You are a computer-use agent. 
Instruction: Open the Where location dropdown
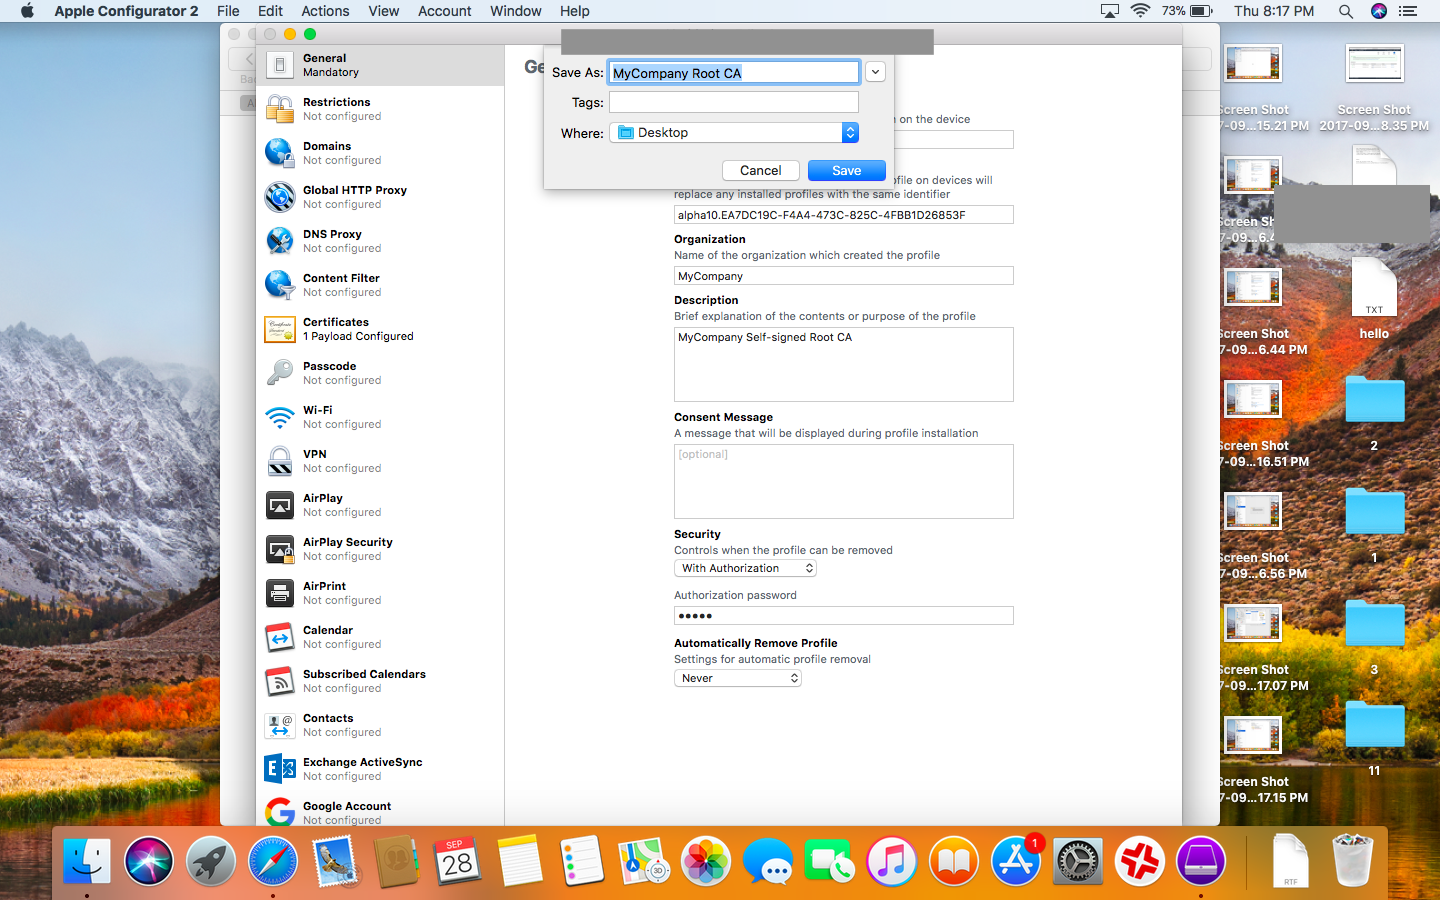[734, 132]
